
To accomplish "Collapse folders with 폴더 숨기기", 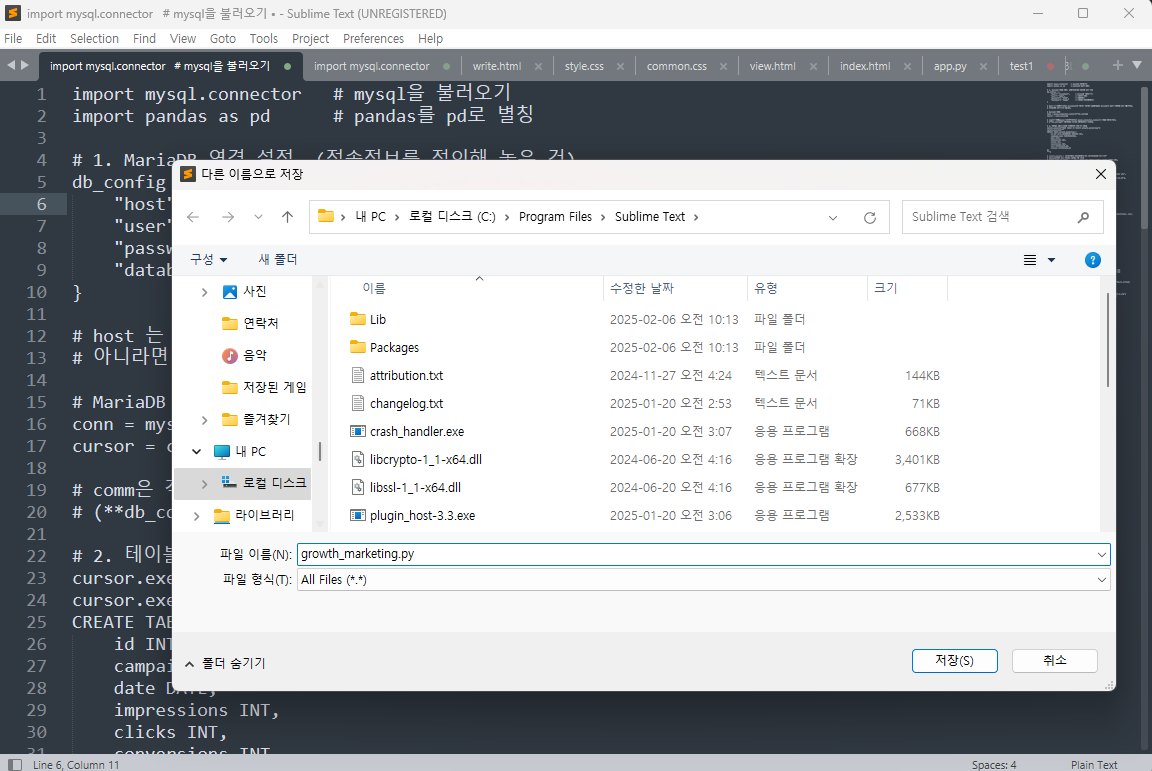I will [226, 664].
